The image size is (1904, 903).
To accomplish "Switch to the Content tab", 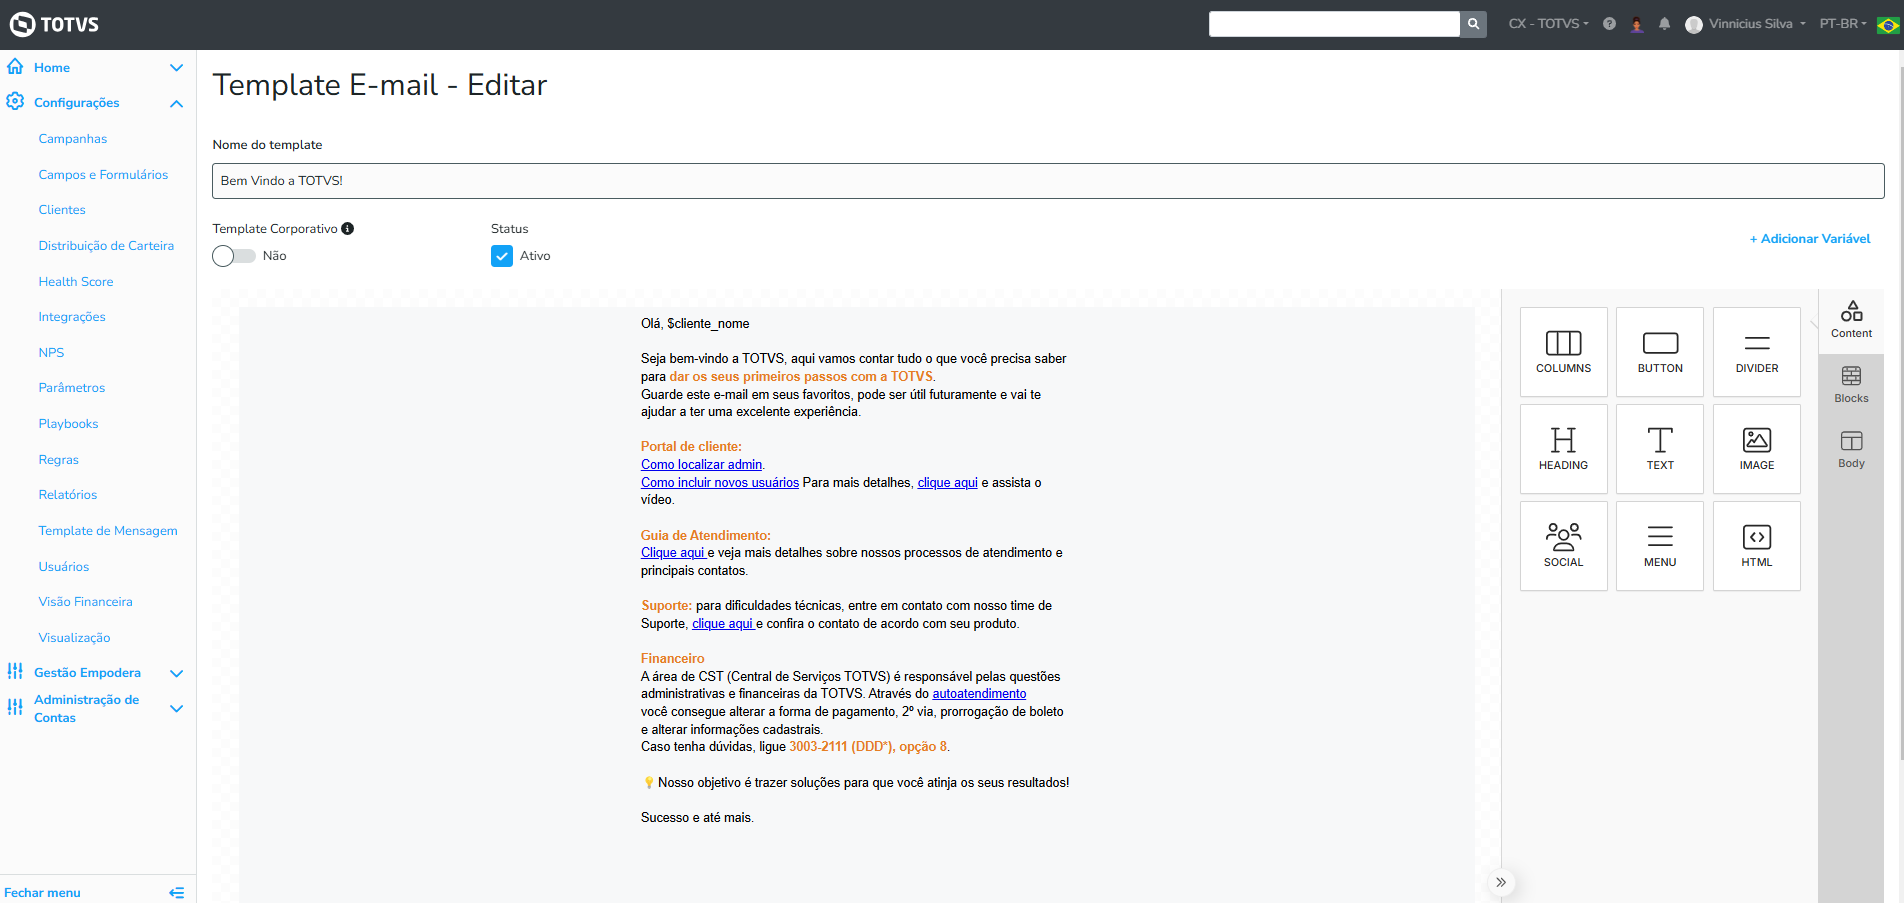I will (1851, 320).
